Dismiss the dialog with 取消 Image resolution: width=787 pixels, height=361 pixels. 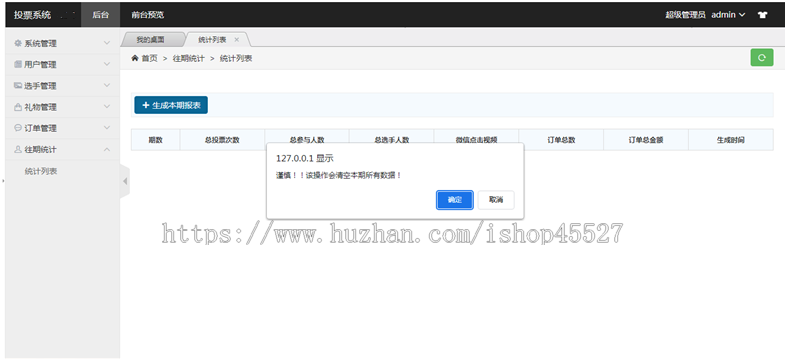[496, 200]
